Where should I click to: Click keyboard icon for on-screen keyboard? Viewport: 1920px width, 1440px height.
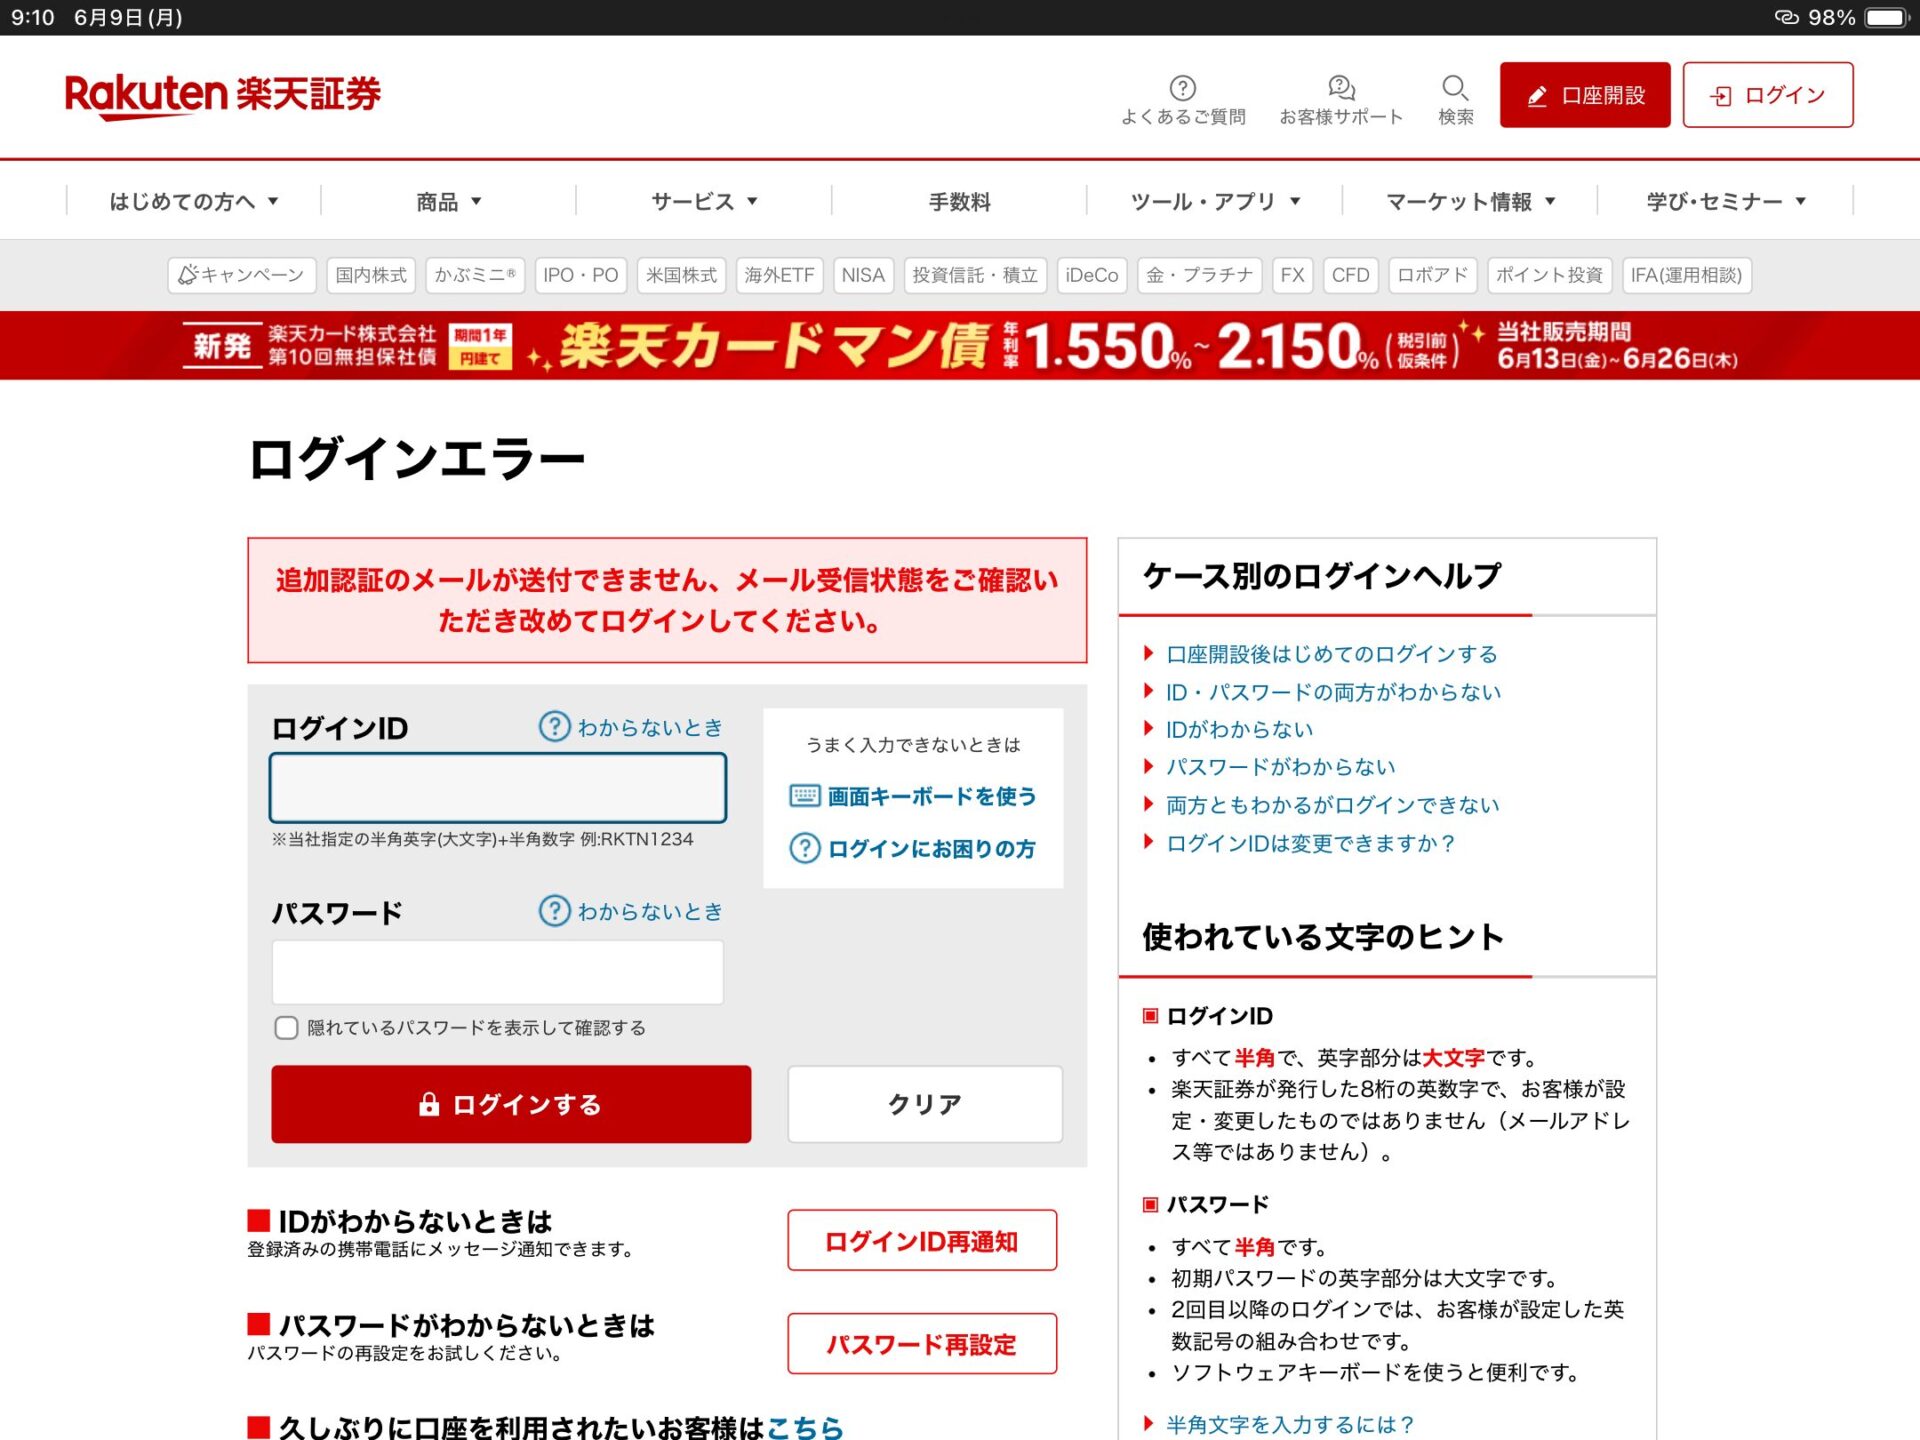(805, 796)
